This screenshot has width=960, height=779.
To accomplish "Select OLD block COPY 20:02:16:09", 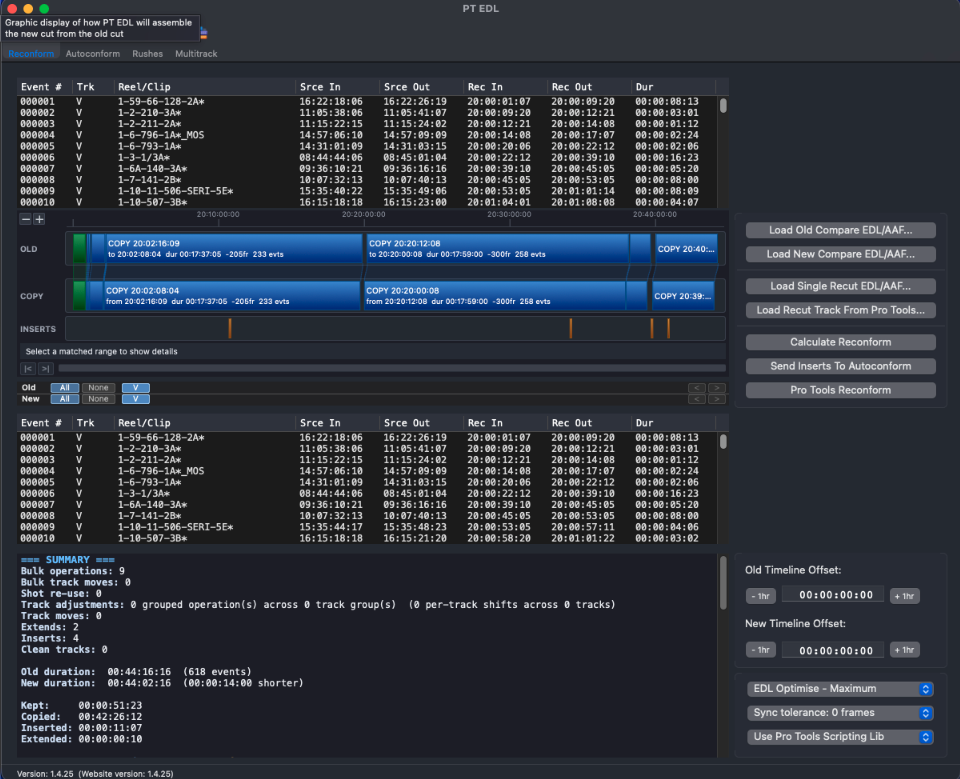I will click(233, 249).
